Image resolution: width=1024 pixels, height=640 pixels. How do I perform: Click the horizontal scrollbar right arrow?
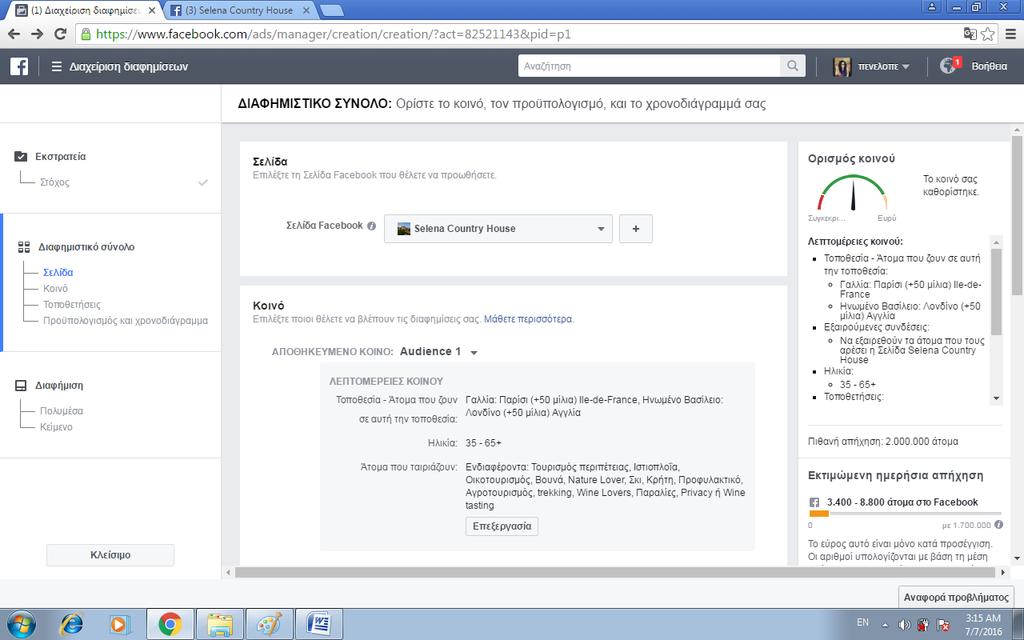tap(1003, 572)
